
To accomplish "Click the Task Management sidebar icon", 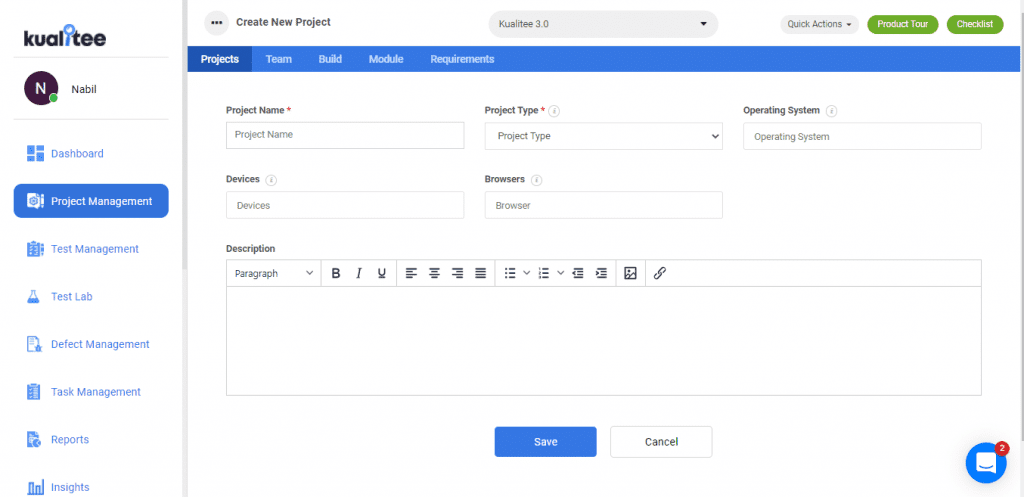I will click(x=33, y=392).
